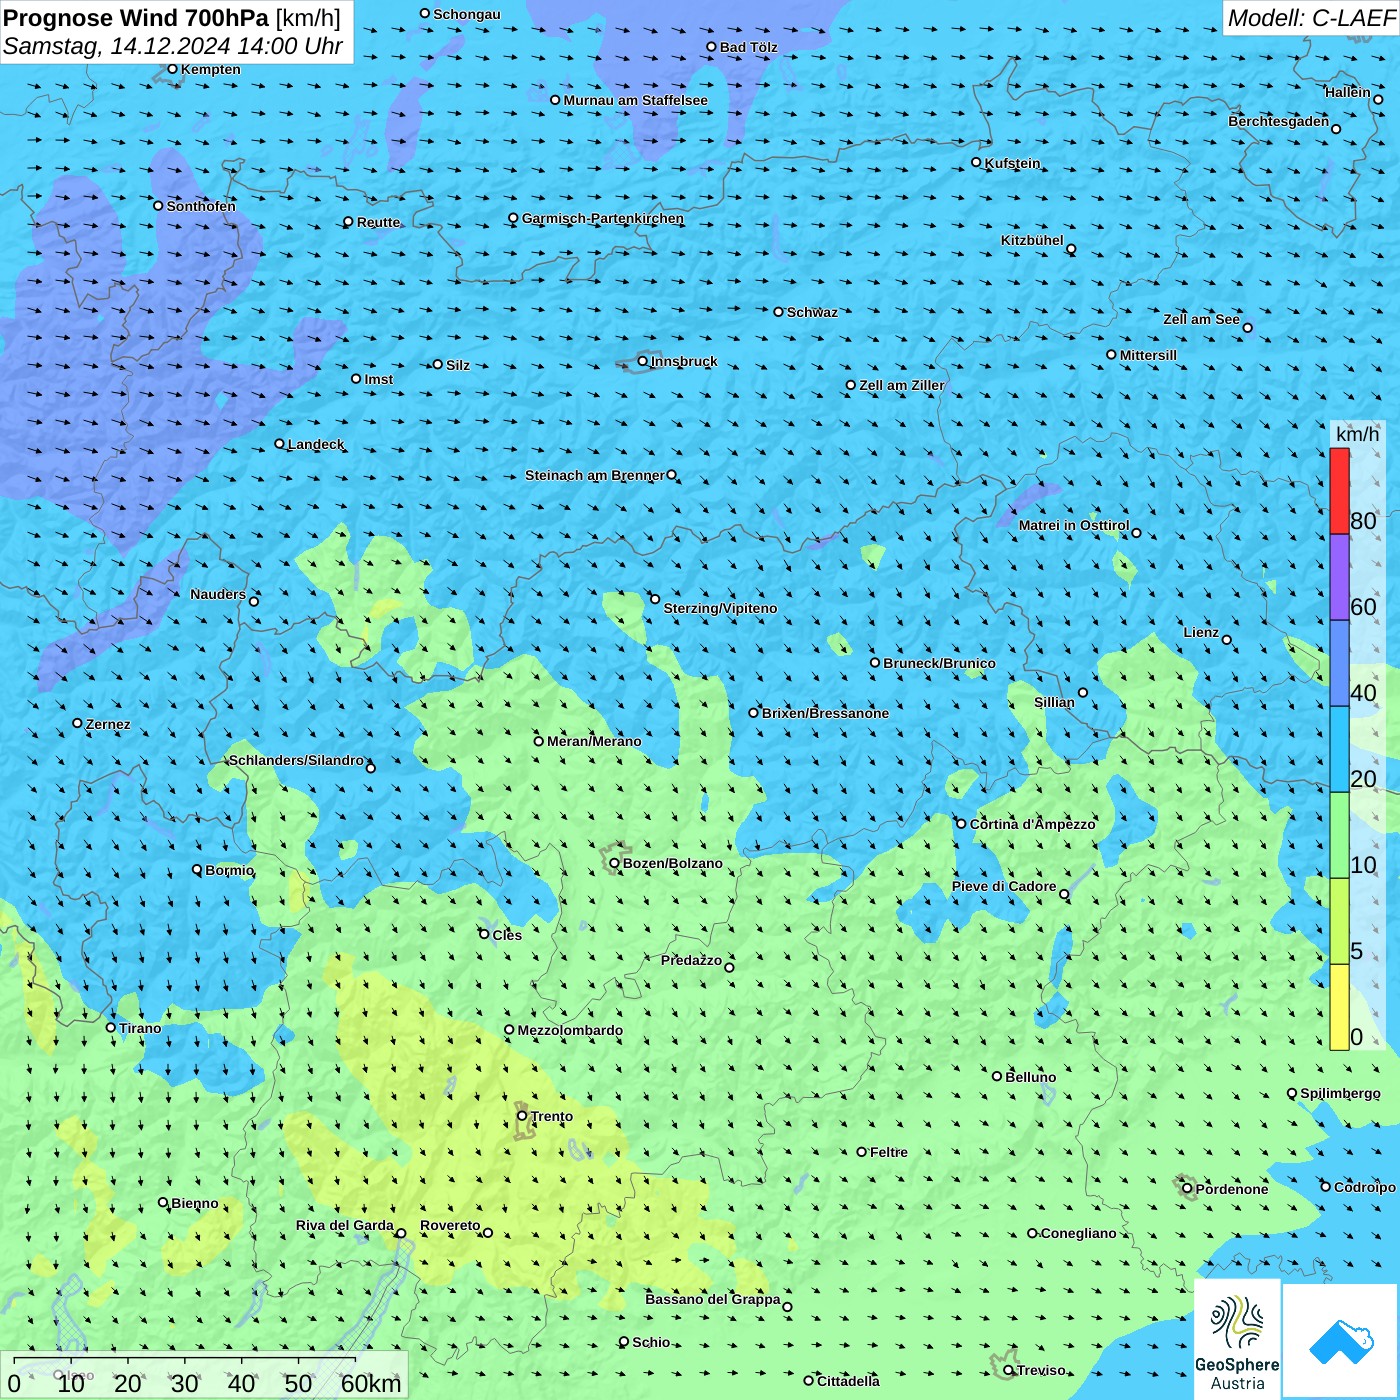Click the GeoSphere Austria logo
This screenshot has width=1400, height=1400.
1237,1339
